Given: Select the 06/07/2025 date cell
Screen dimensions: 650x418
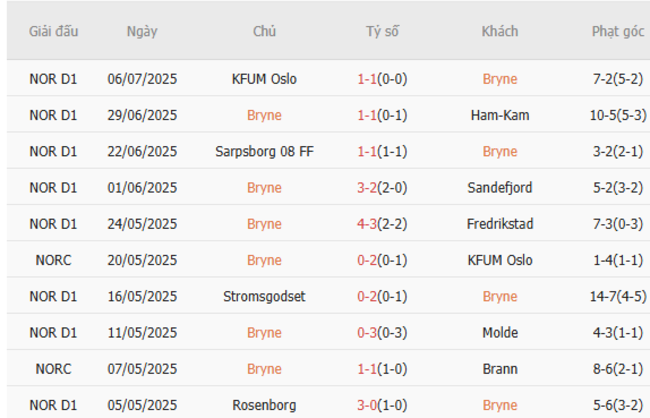Looking at the screenshot, I should tap(142, 79).
